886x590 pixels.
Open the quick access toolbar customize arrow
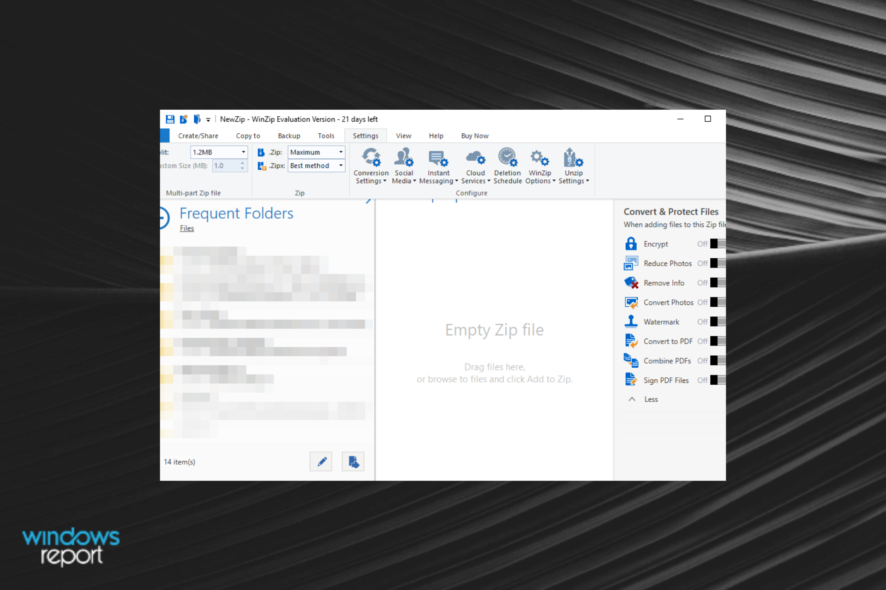[208, 120]
